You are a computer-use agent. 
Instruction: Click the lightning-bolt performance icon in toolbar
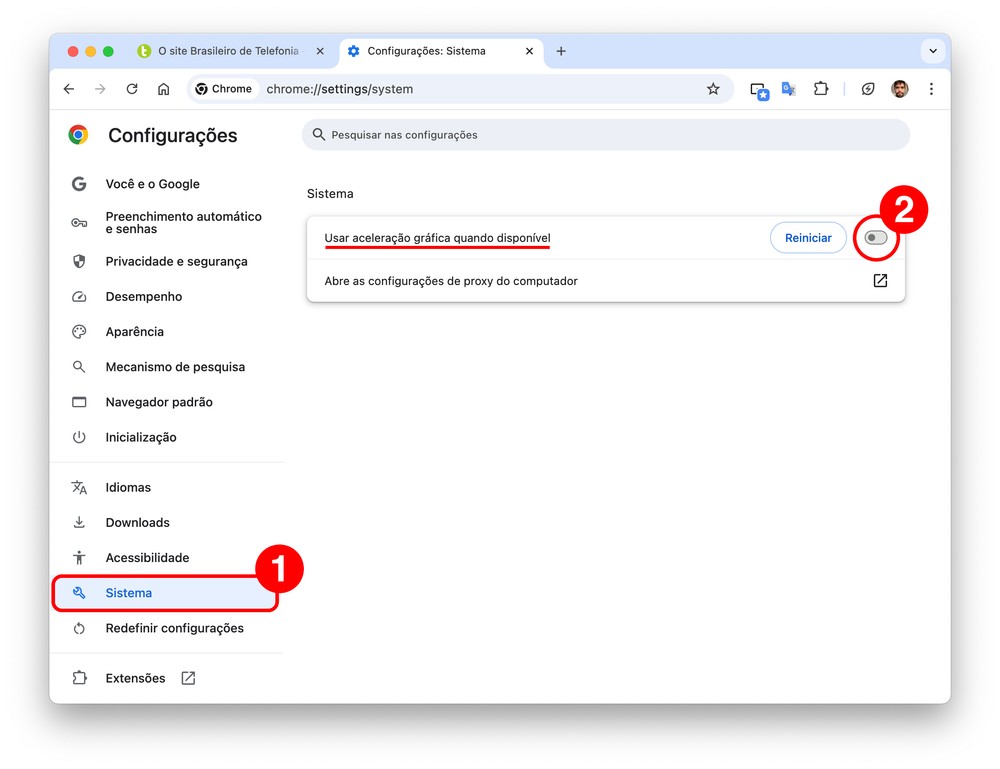(x=867, y=89)
